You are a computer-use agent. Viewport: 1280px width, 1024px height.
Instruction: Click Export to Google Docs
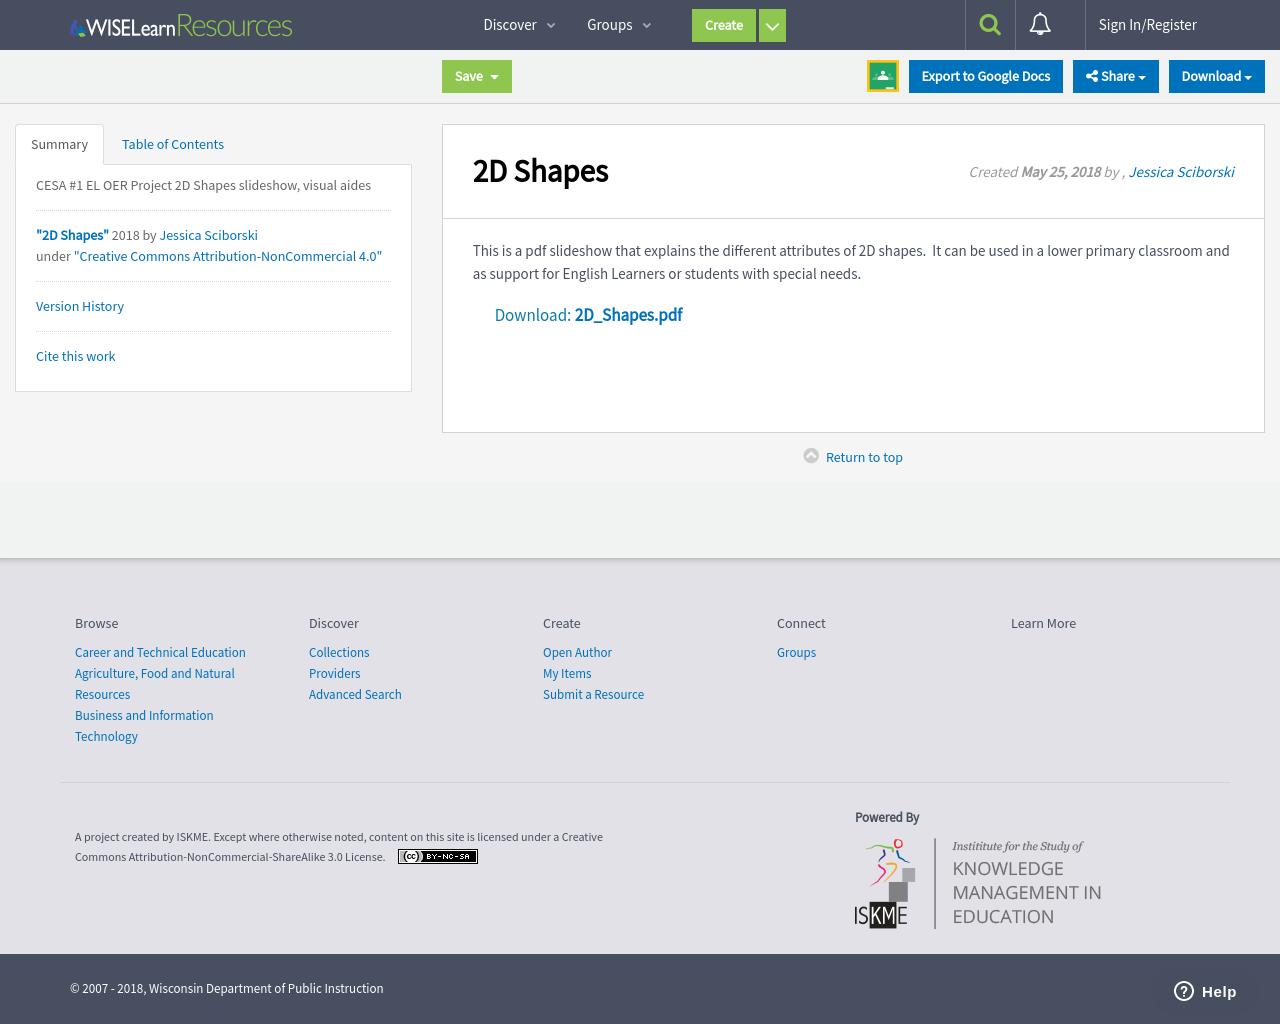(x=985, y=75)
